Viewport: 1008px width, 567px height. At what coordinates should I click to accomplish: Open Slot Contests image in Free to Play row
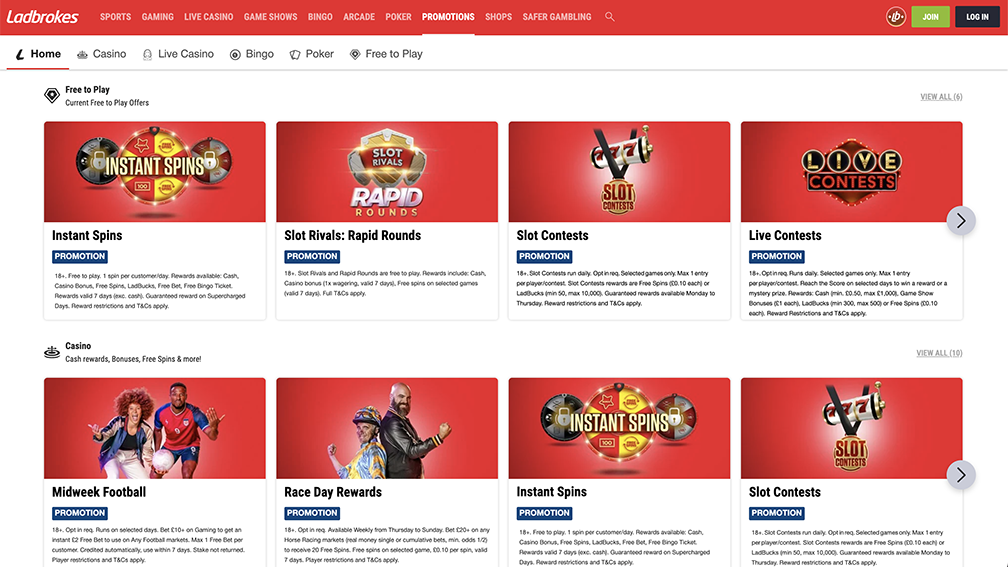click(x=619, y=172)
